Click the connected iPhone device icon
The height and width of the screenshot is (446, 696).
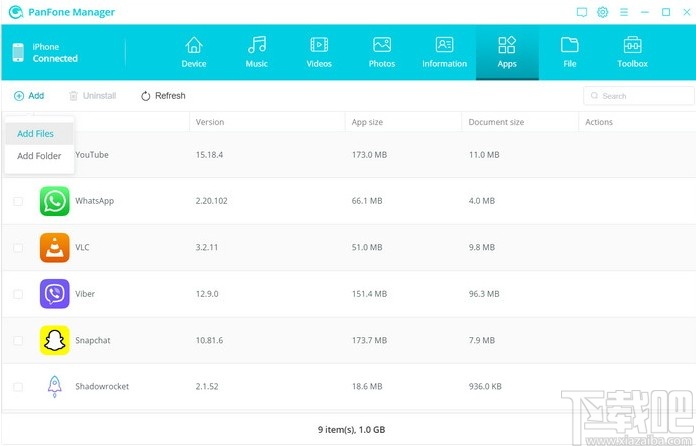click(x=18, y=52)
